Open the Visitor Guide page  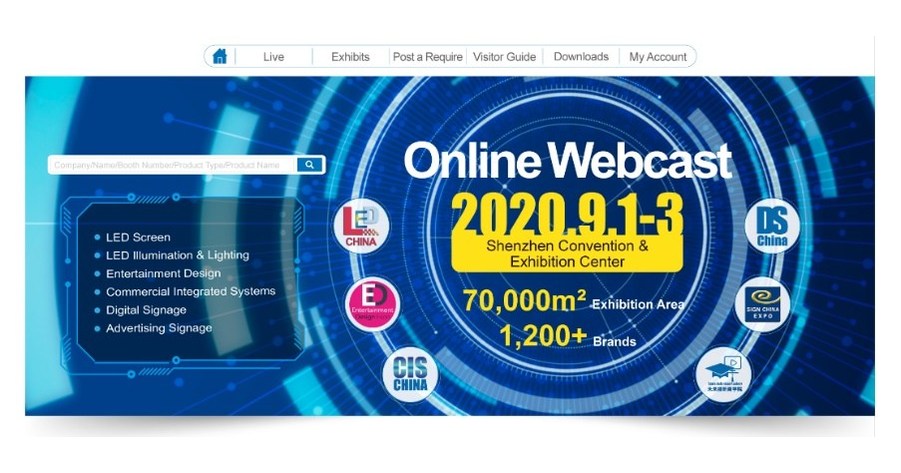504,57
